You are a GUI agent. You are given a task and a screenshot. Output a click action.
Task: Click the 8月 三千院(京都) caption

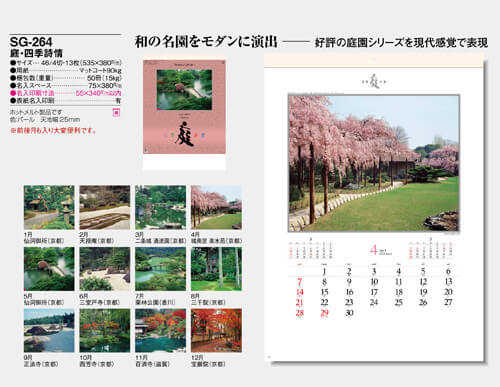pos(208,299)
